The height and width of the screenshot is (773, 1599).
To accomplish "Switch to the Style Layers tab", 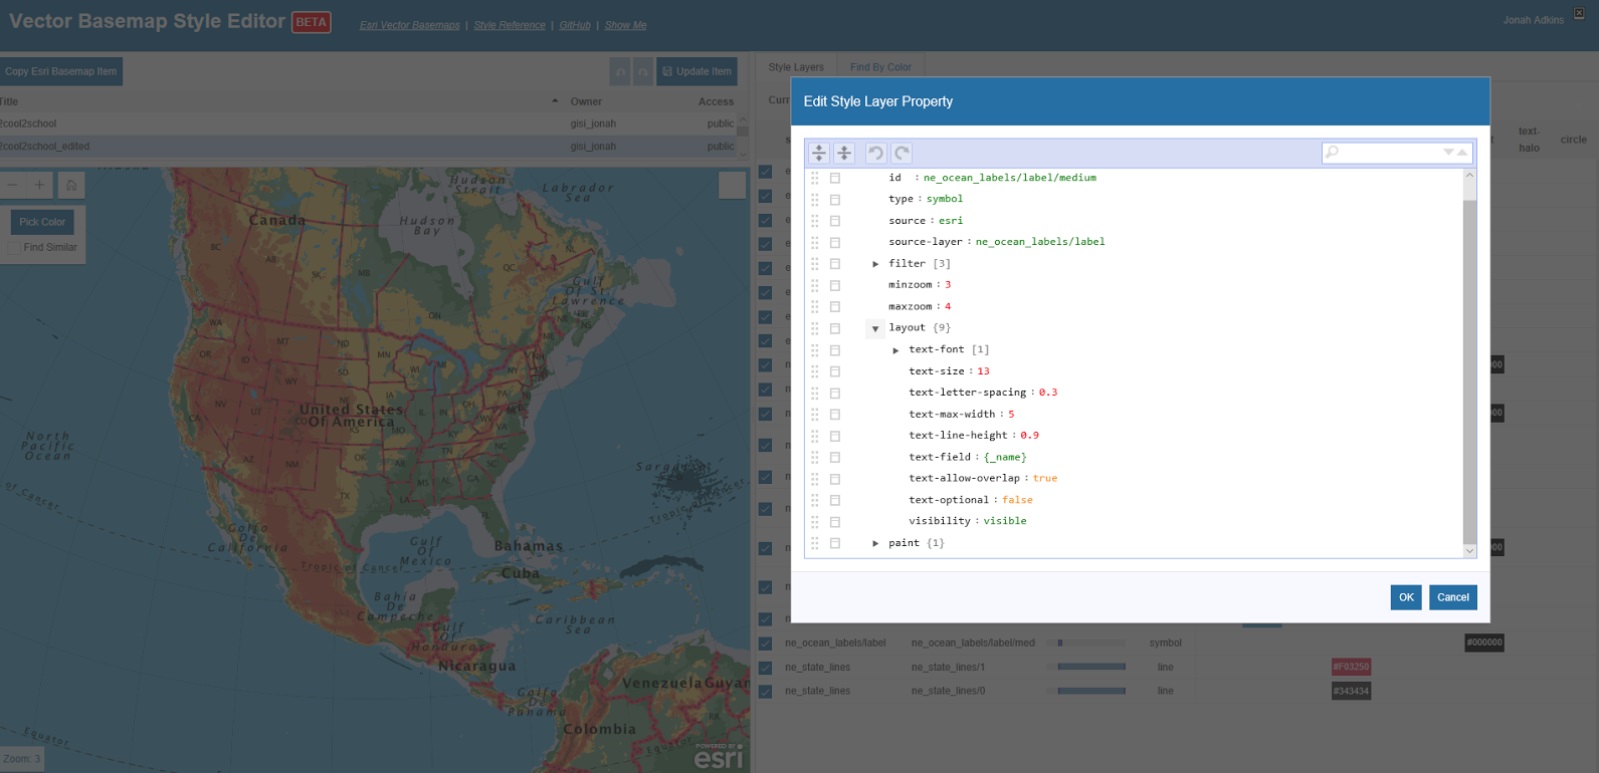I will (796, 67).
